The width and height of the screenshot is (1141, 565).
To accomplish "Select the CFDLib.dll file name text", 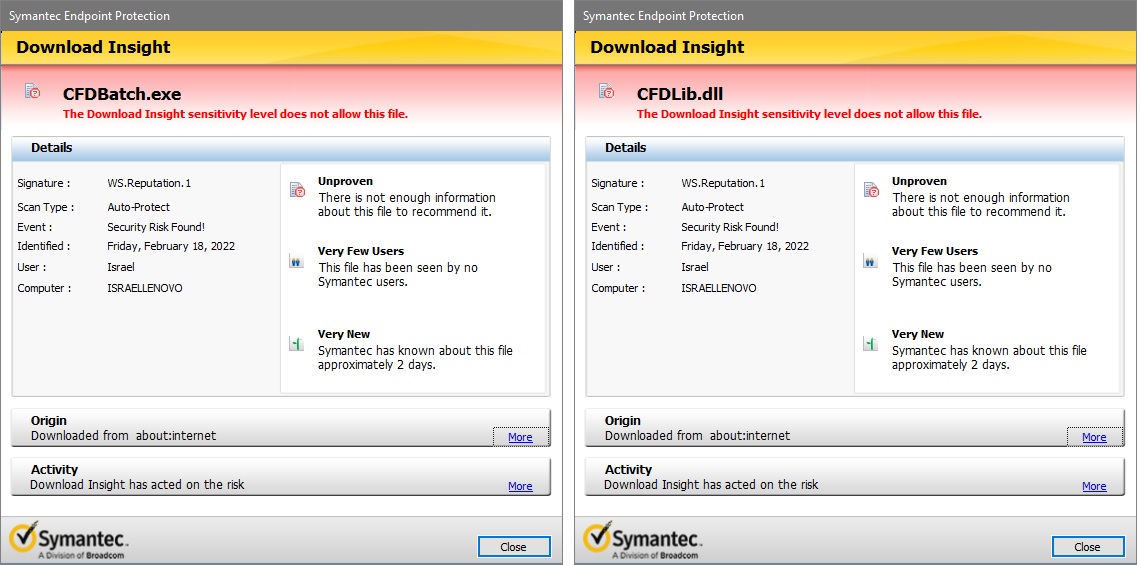I will coord(680,94).
